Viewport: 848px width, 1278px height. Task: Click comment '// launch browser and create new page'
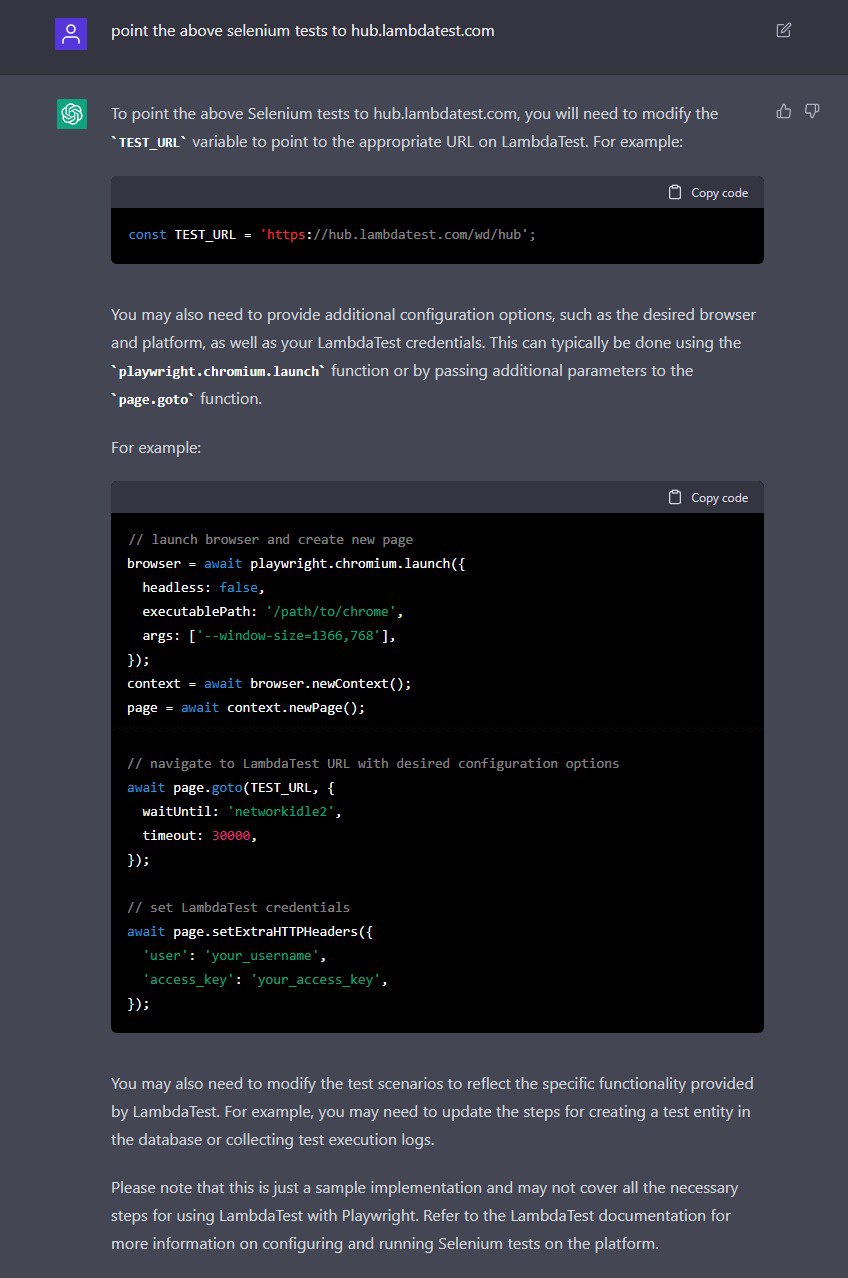pyautogui.click(x=270, y=540)
